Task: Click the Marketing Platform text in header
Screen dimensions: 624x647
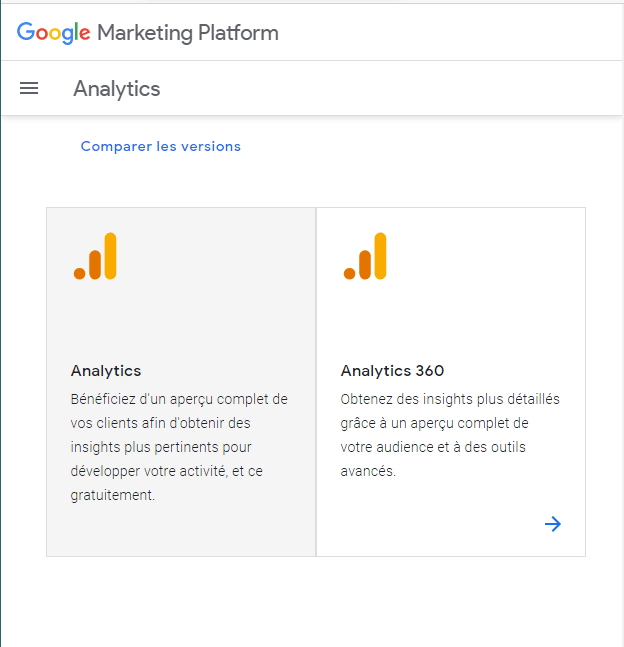Action: 188,33
